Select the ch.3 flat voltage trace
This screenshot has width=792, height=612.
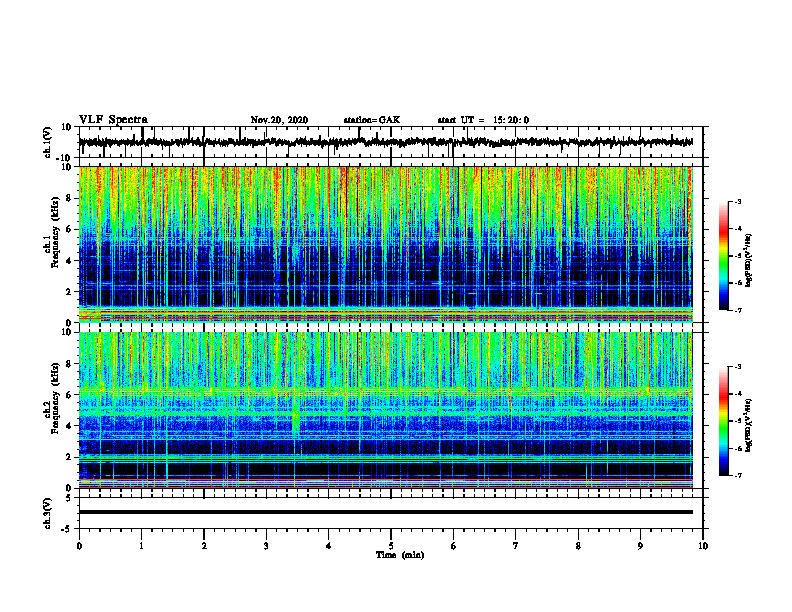coord(386,512)
